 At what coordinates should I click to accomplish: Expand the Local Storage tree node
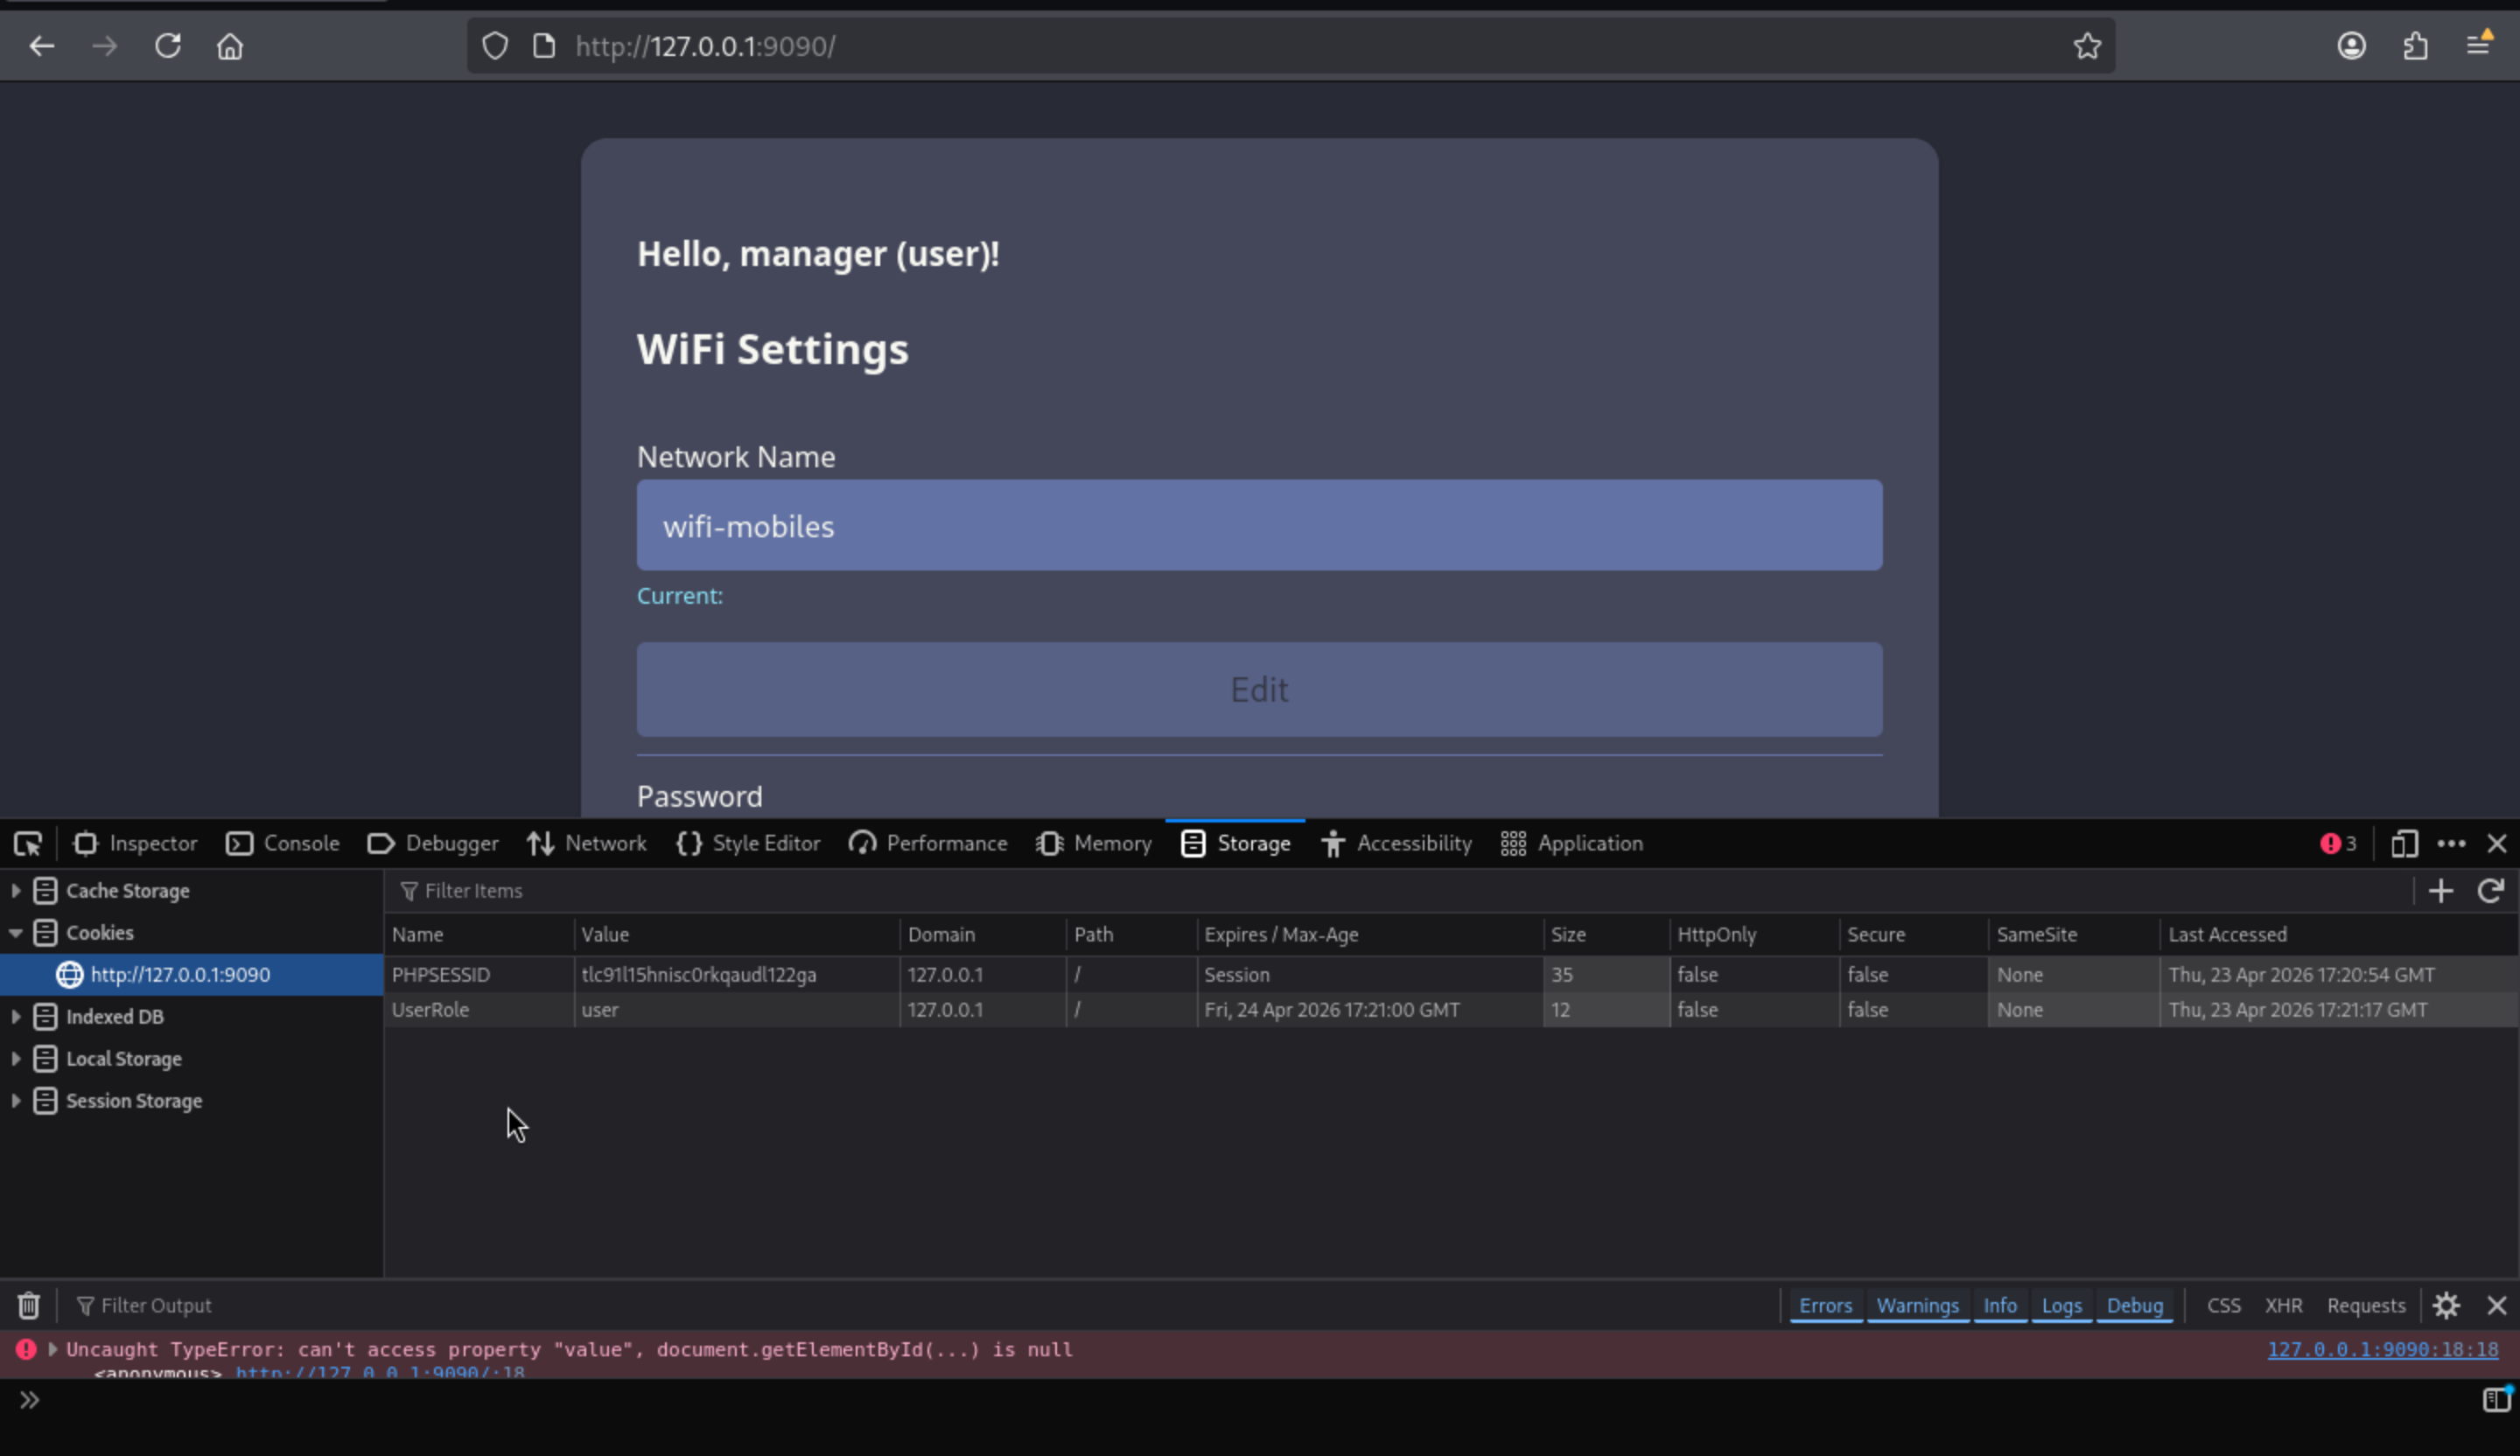pyautogui.click(x=16, y=1058)
